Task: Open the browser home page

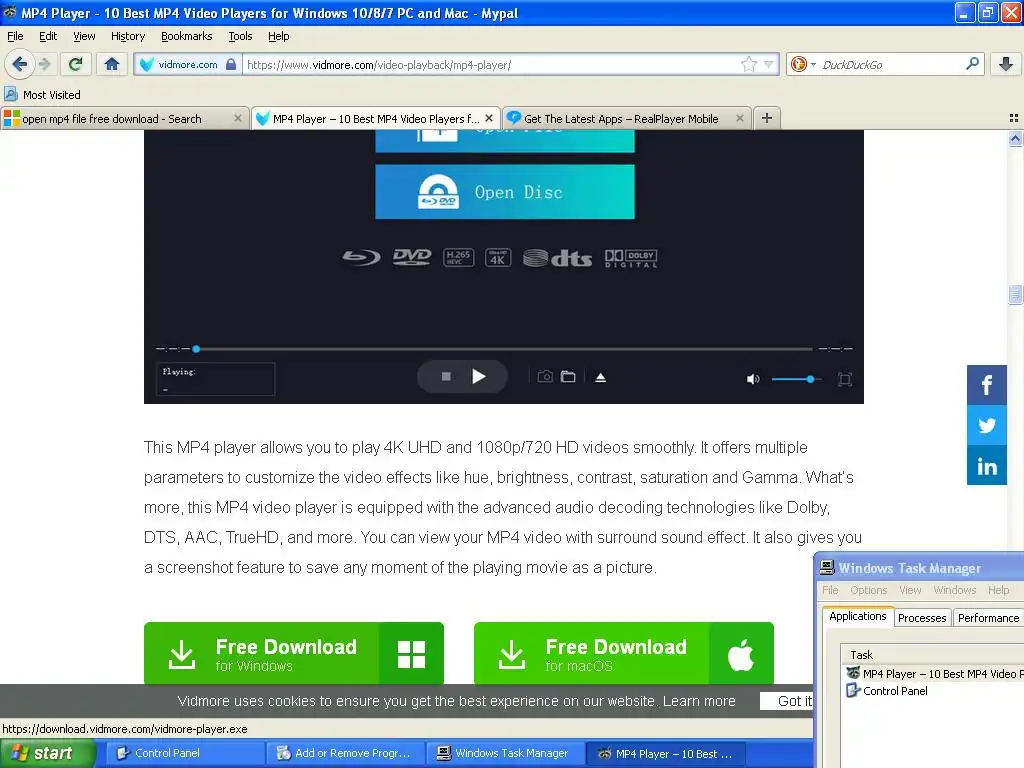Action: click(112, 64)
